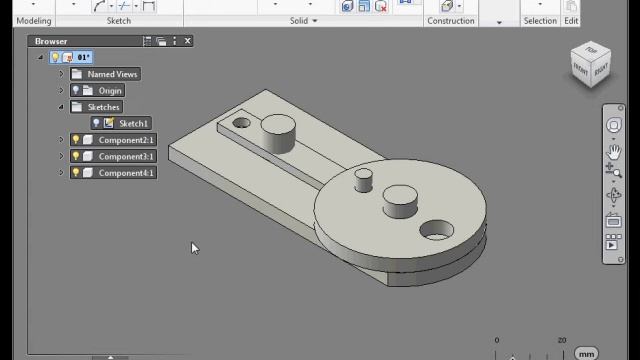The height and width of the screenshot is (360, 640).
Task: Click the Construction panel label
Action: [x=451, y=21]
